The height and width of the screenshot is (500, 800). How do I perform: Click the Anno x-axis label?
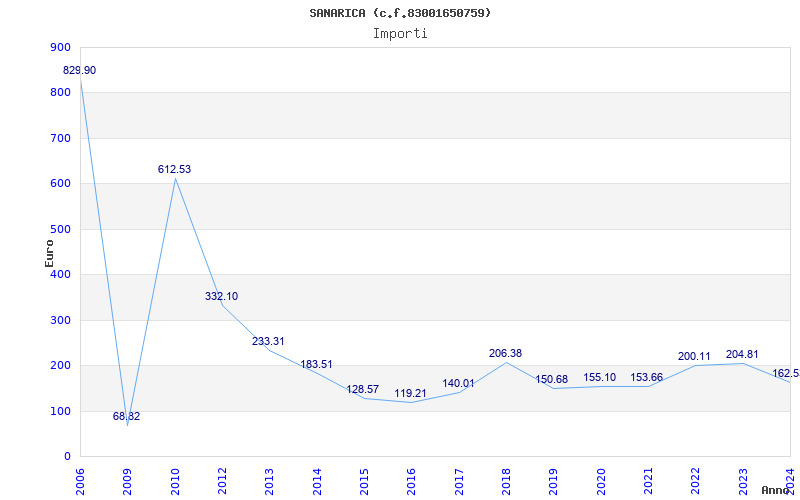click(x=776, y=490)
